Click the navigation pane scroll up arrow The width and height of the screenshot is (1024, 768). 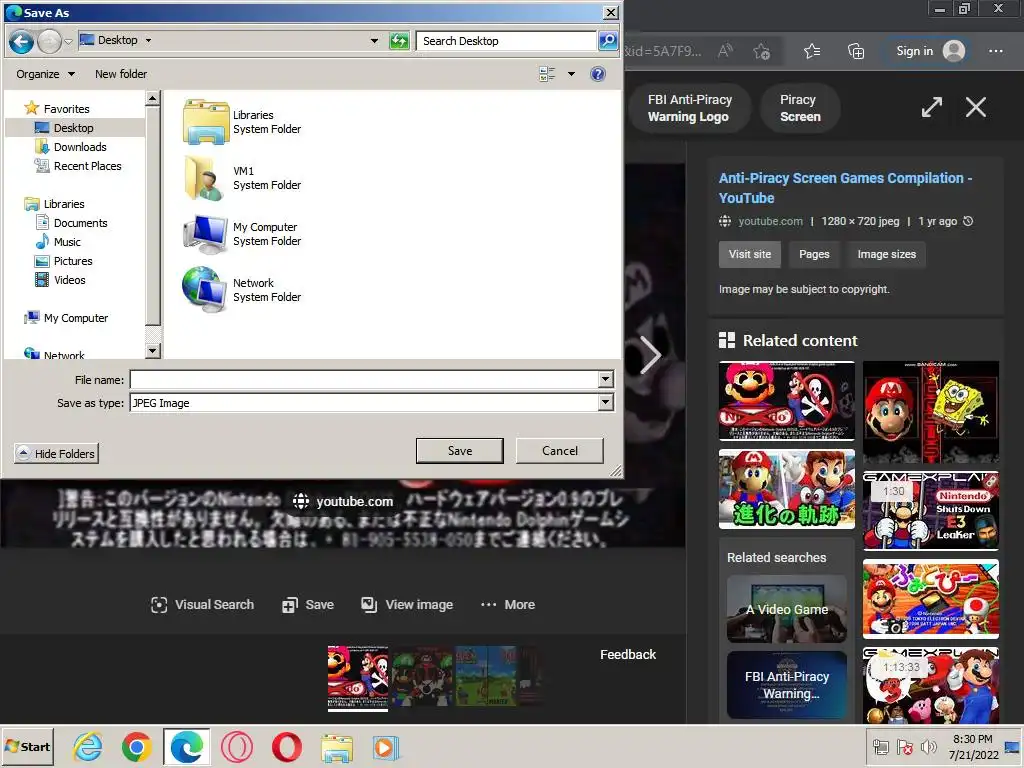[x=152, y=99]
